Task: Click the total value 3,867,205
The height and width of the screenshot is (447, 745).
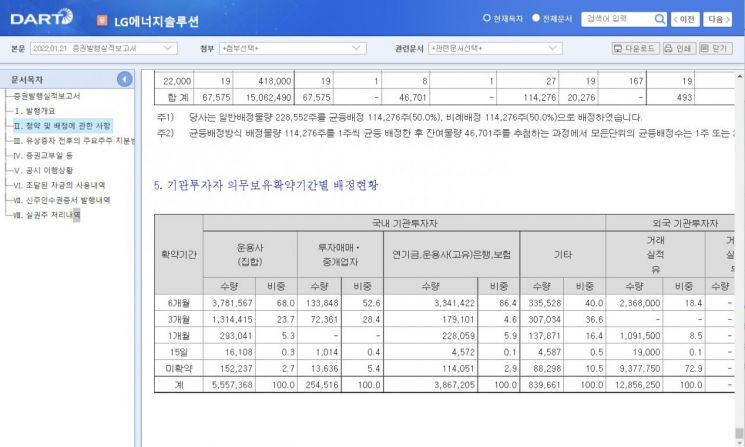Action: click(x=454, y=385)
